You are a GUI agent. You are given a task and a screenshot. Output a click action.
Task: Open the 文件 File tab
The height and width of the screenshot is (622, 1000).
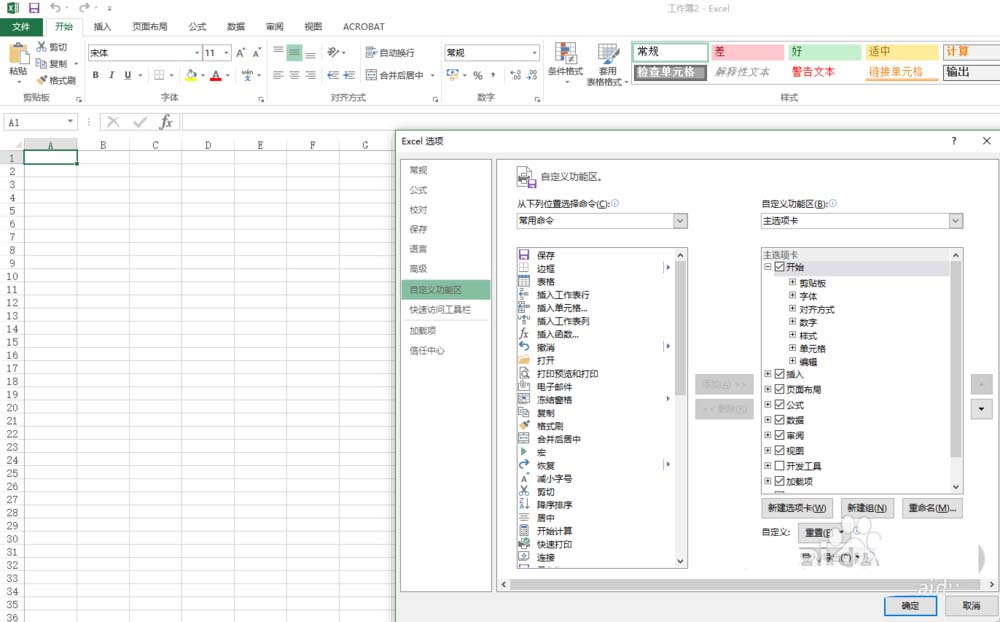(21, 27)
